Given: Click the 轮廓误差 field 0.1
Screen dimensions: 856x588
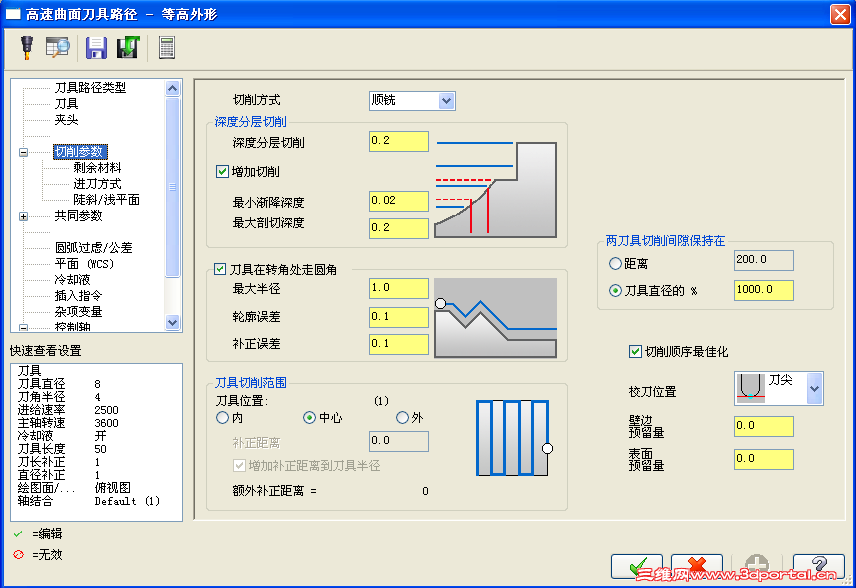Looking at the screenshot, I should click(399, 317).
